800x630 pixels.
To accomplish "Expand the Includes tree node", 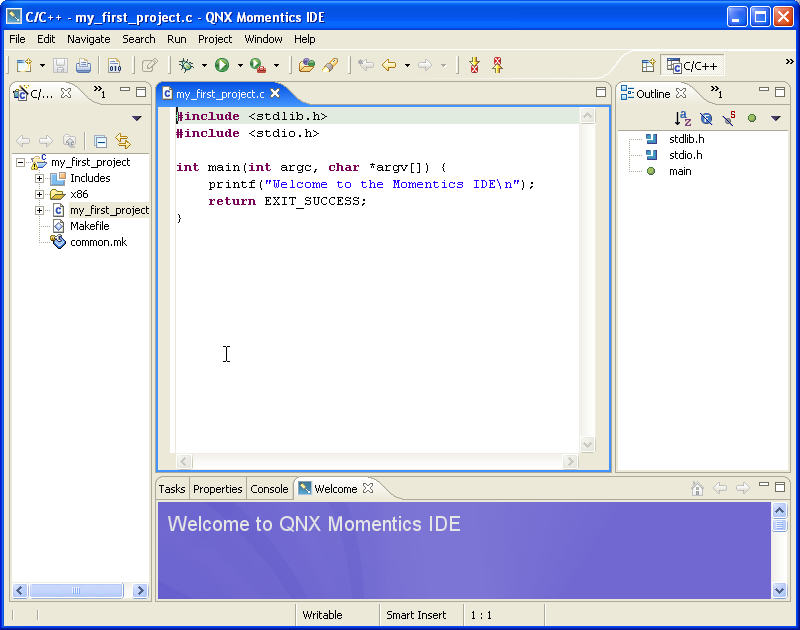I will pyautogui.click(x=40, y=178).
